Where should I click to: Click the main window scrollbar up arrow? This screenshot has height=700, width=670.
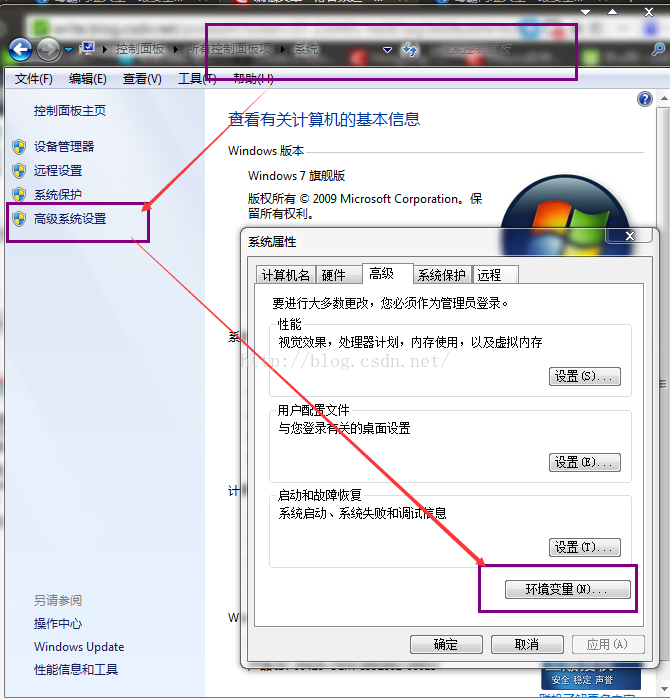pos(664,99)
